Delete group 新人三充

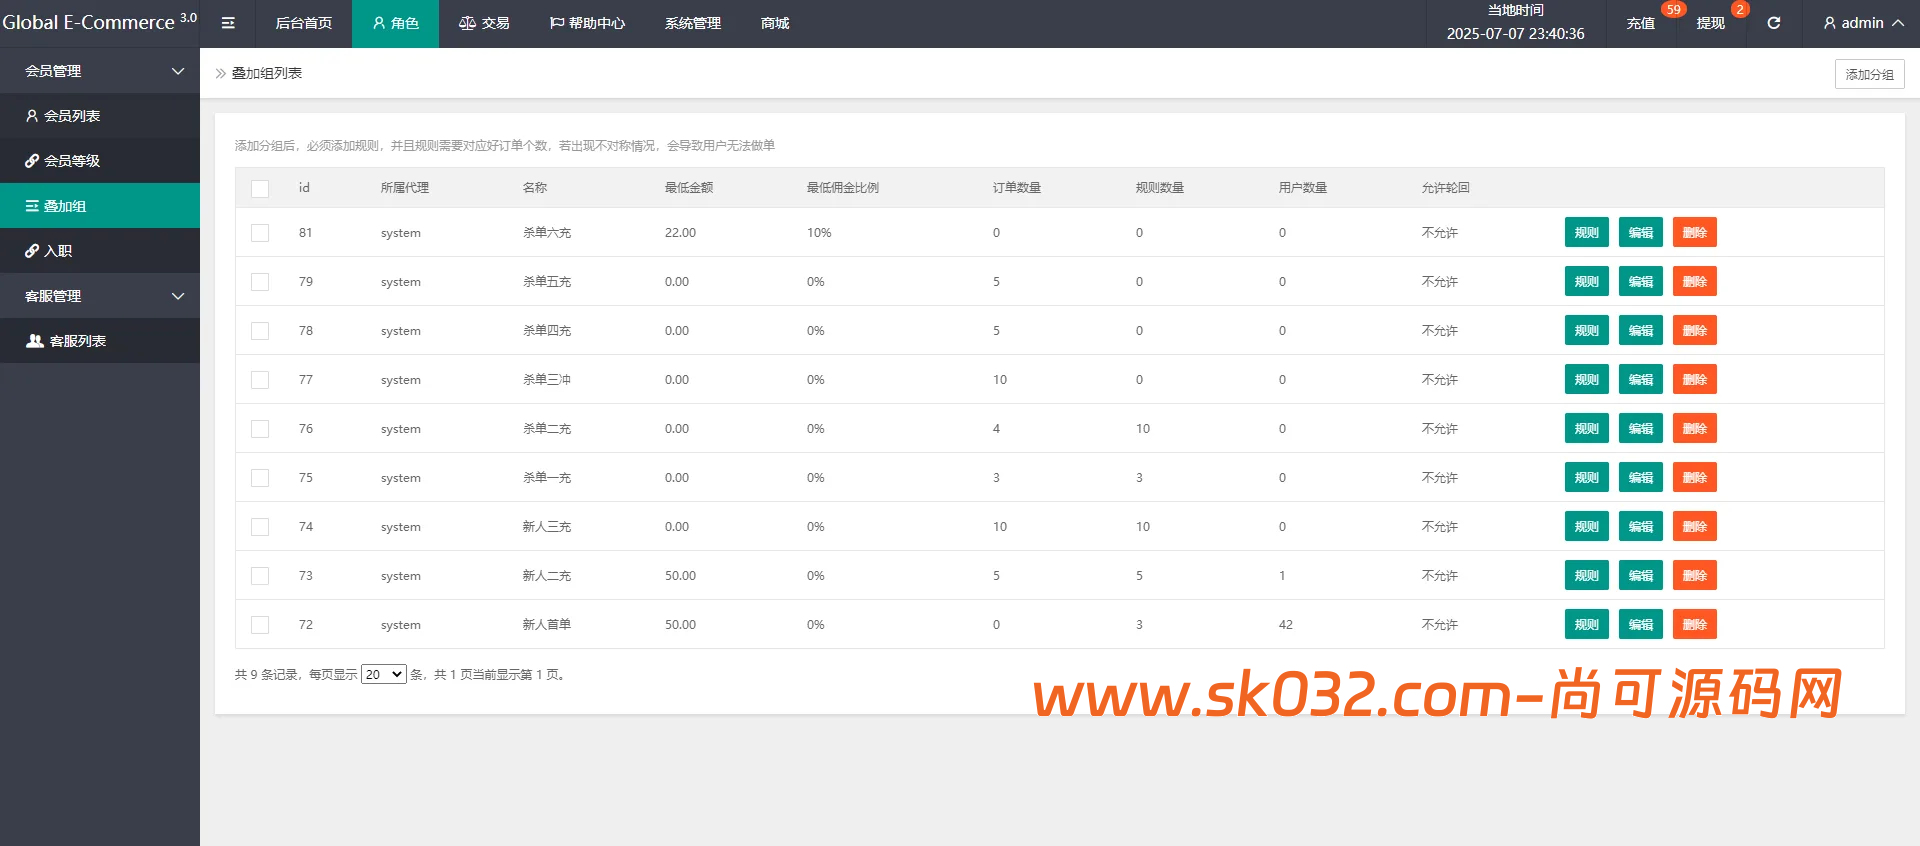click(1695, 526)
